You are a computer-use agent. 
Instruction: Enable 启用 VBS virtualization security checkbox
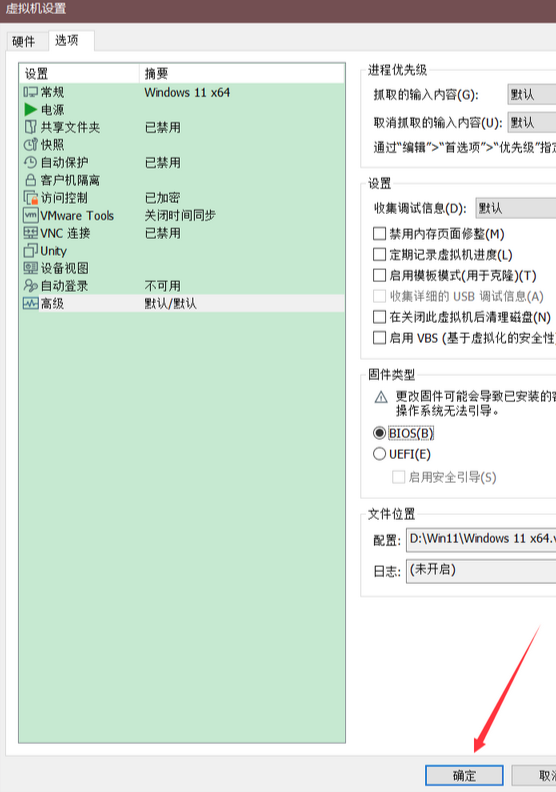pyautogui.click(x=379, y=338)
